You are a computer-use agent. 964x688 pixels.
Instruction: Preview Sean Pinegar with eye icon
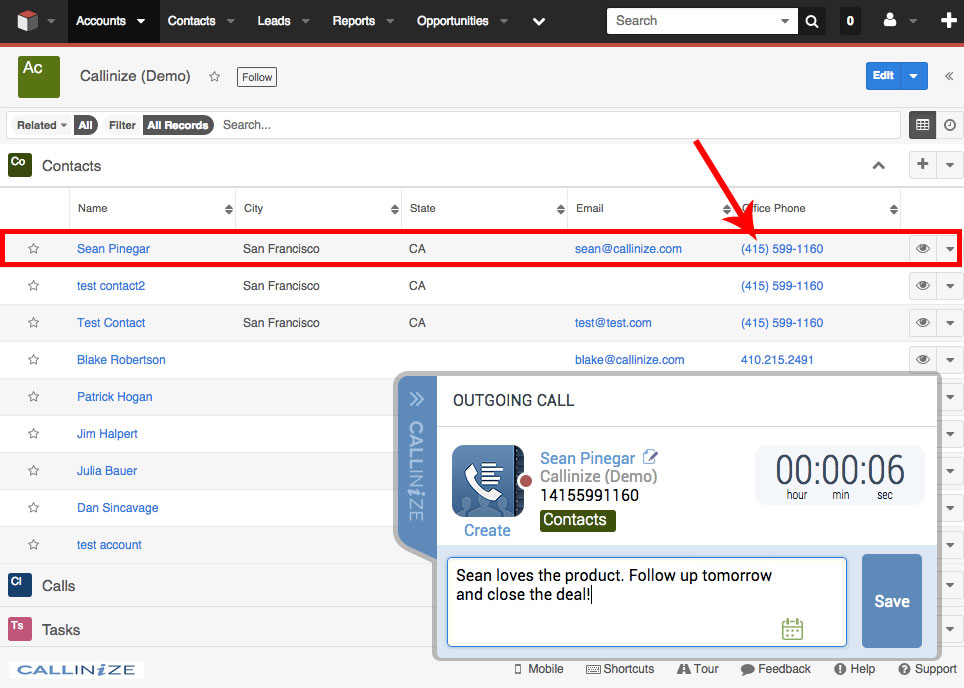(923, 249)
